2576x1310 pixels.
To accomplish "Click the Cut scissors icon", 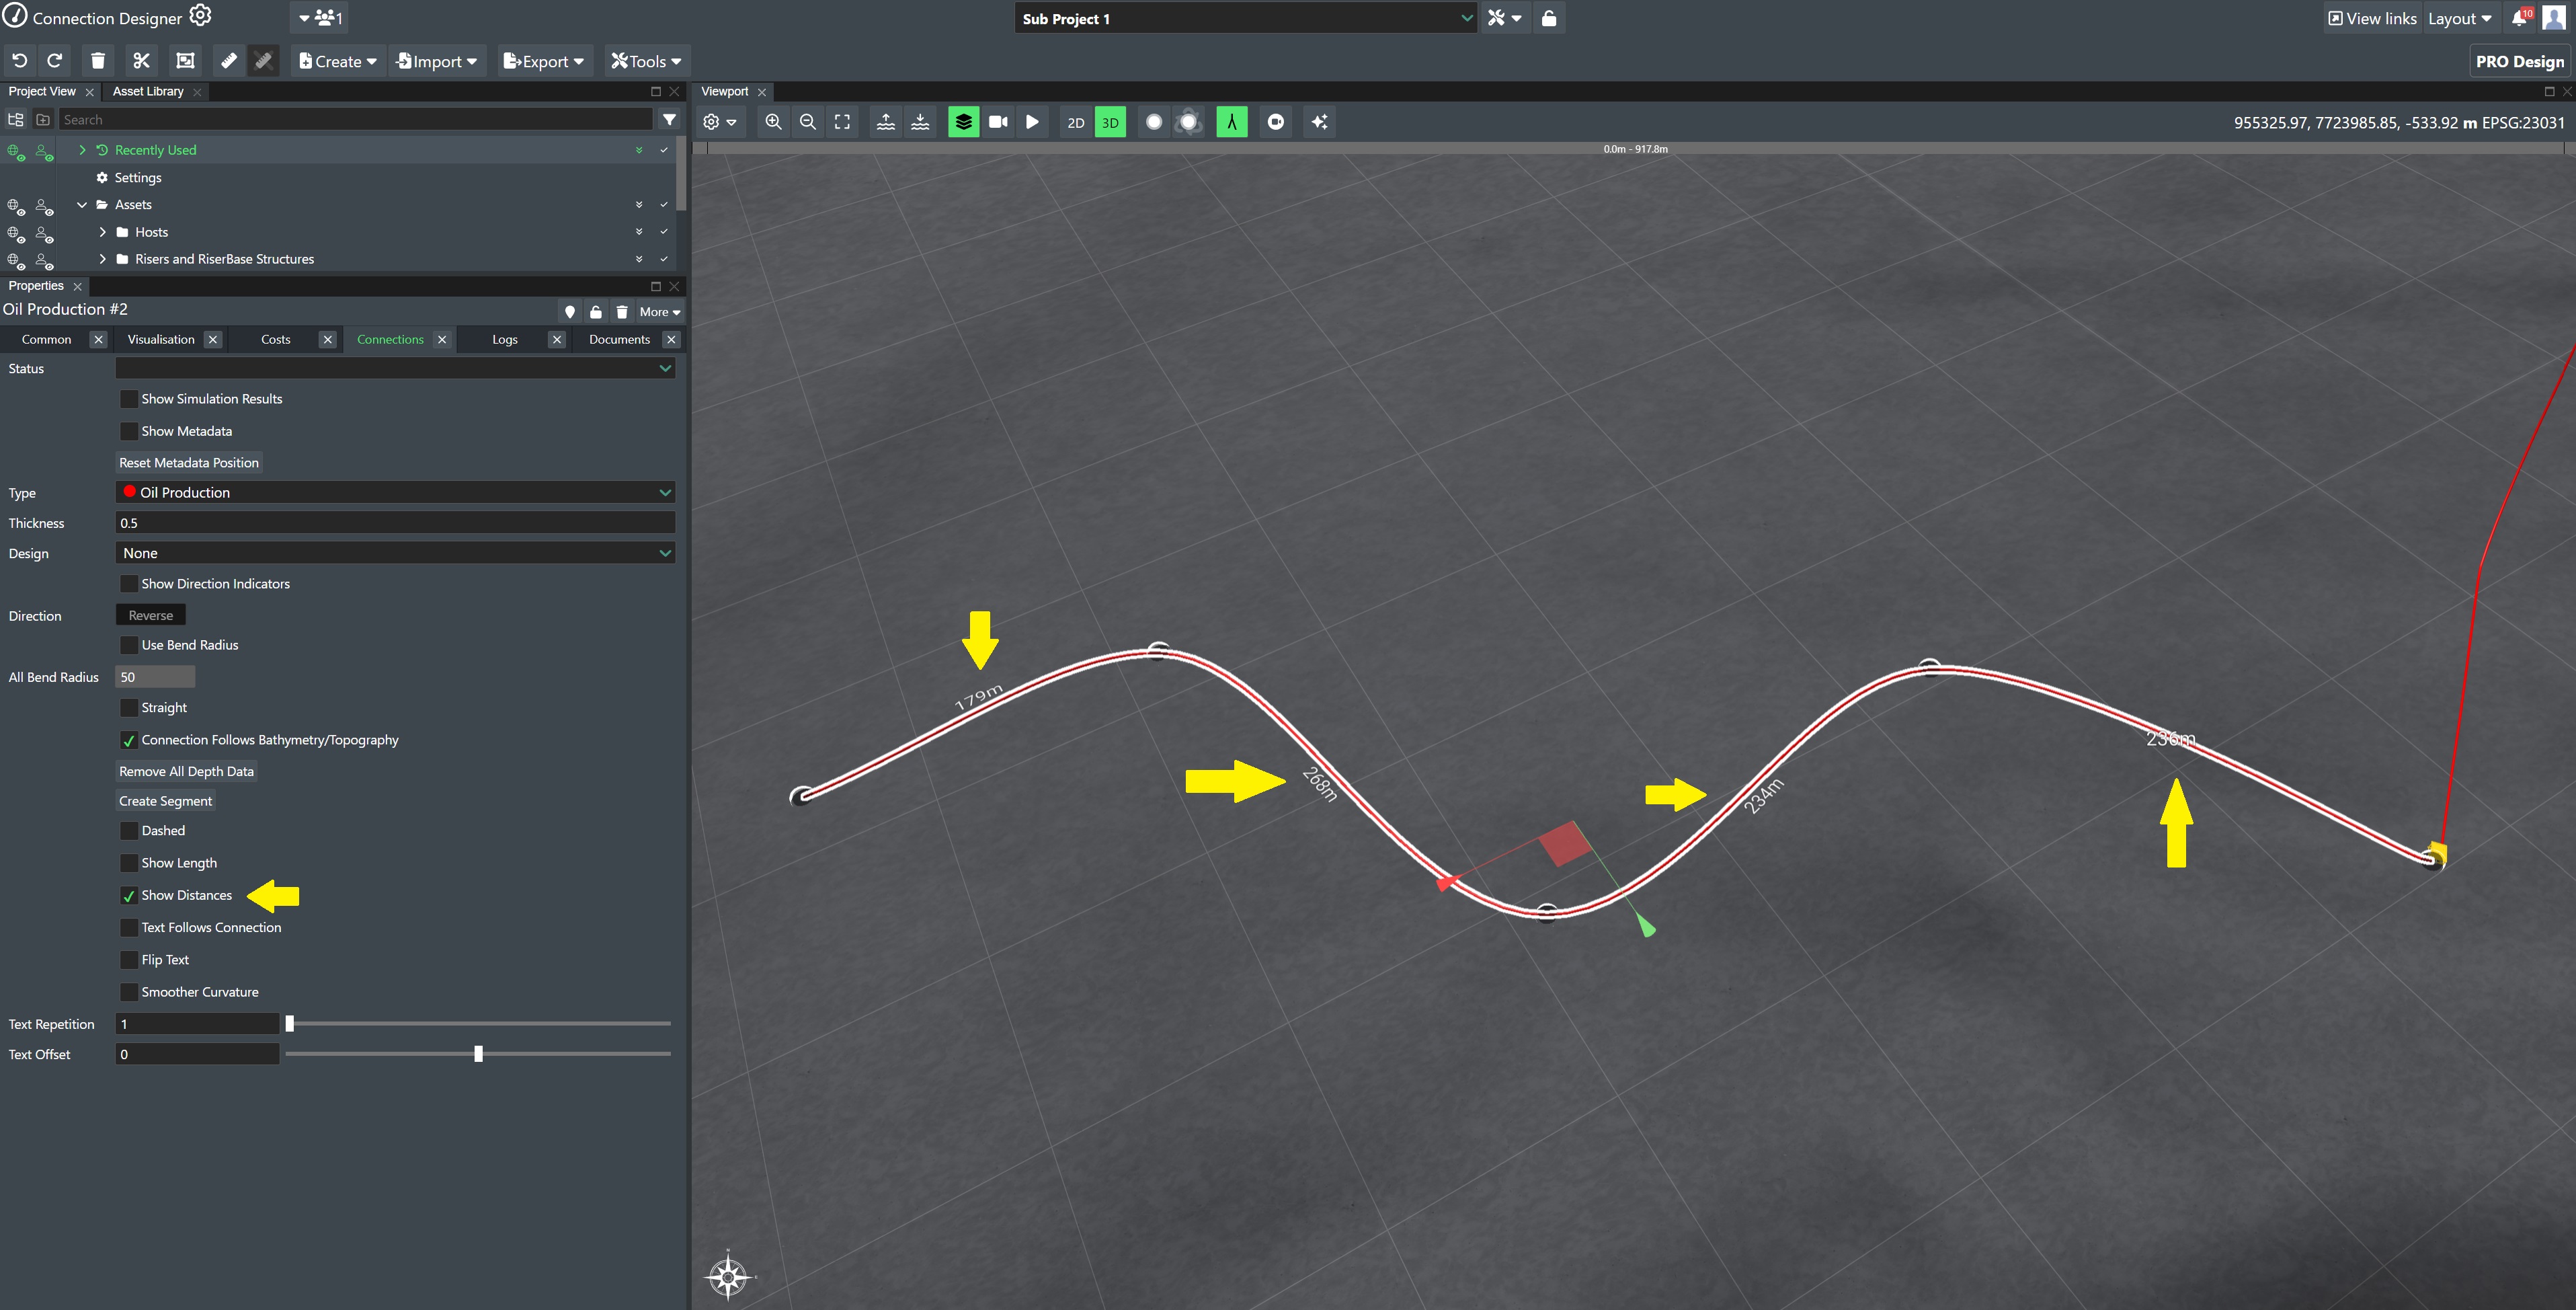I will 141,61.
